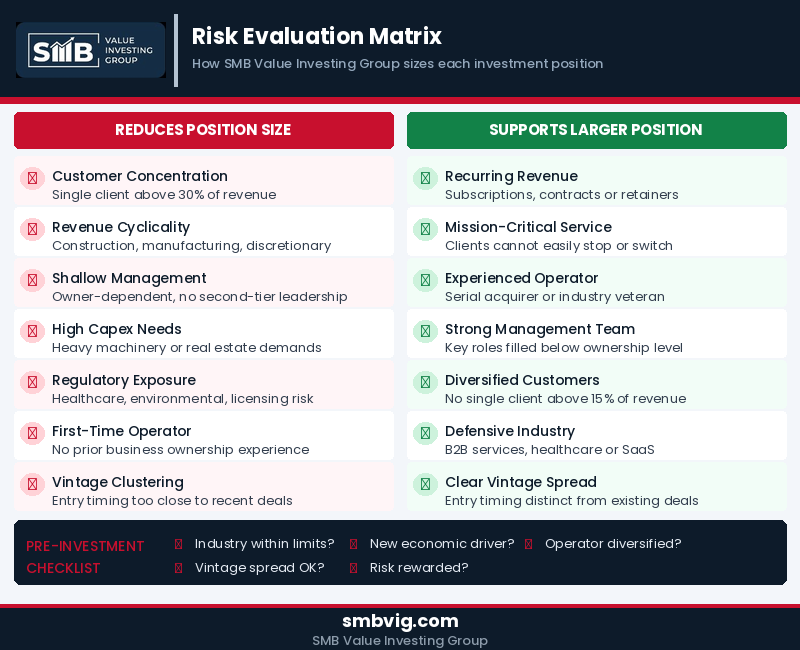Viewport: 800px width, 650px height.
Task: Click the Strong Management Team icon
Action: tap(425, 331)
